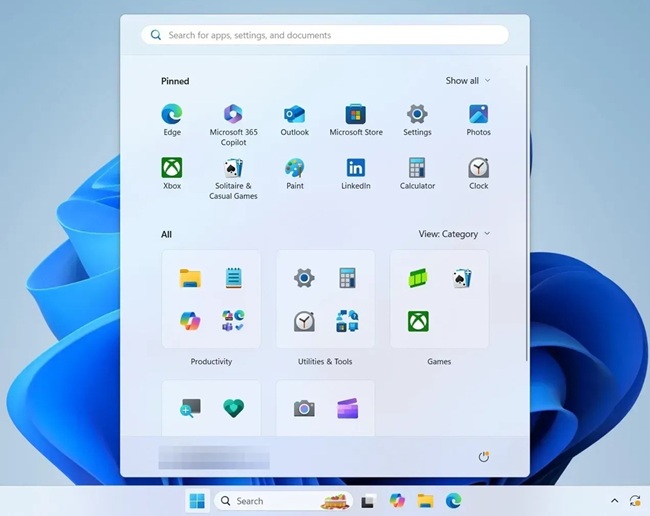The width and height of the screenshot is (650, 516).
Task: Open Clock from the Pinned section
Action: [x=478, y=173]
